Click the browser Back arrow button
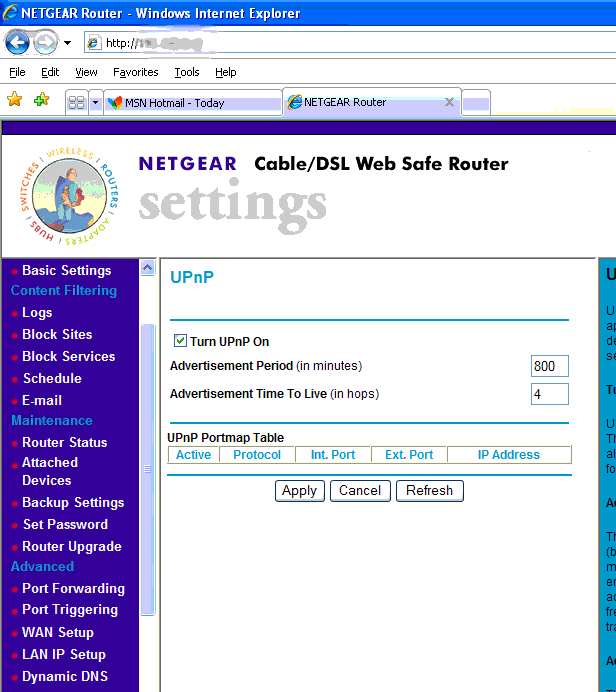 coord(17,43)
